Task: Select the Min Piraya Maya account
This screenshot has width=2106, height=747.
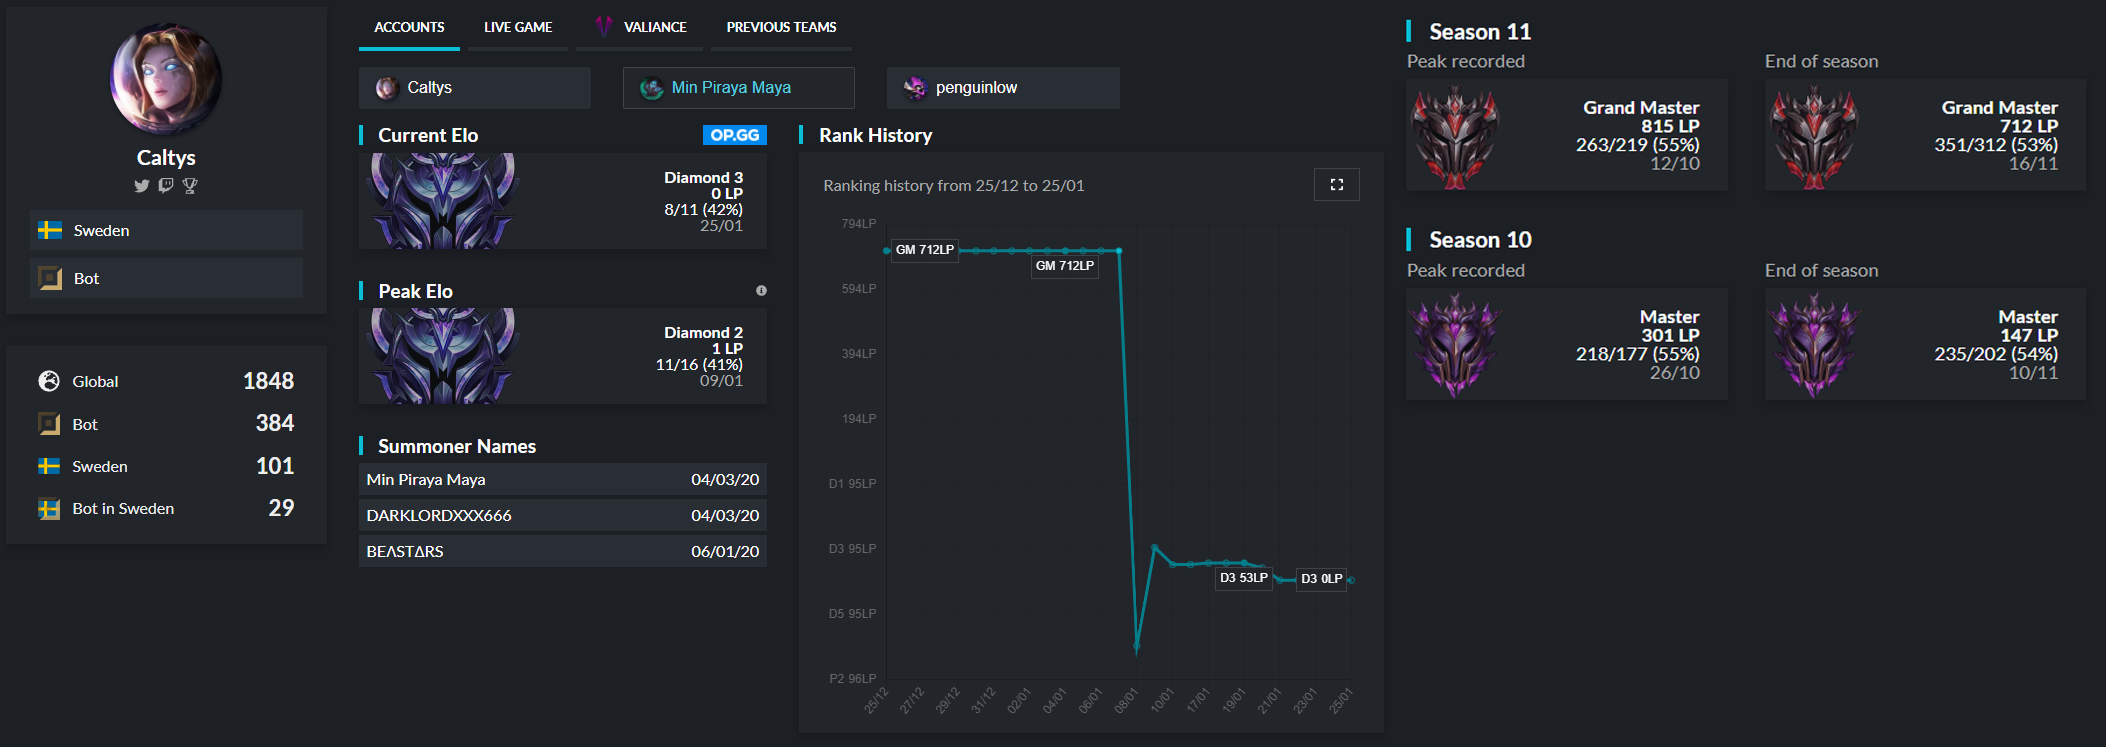Action: (x=738, y=88)
